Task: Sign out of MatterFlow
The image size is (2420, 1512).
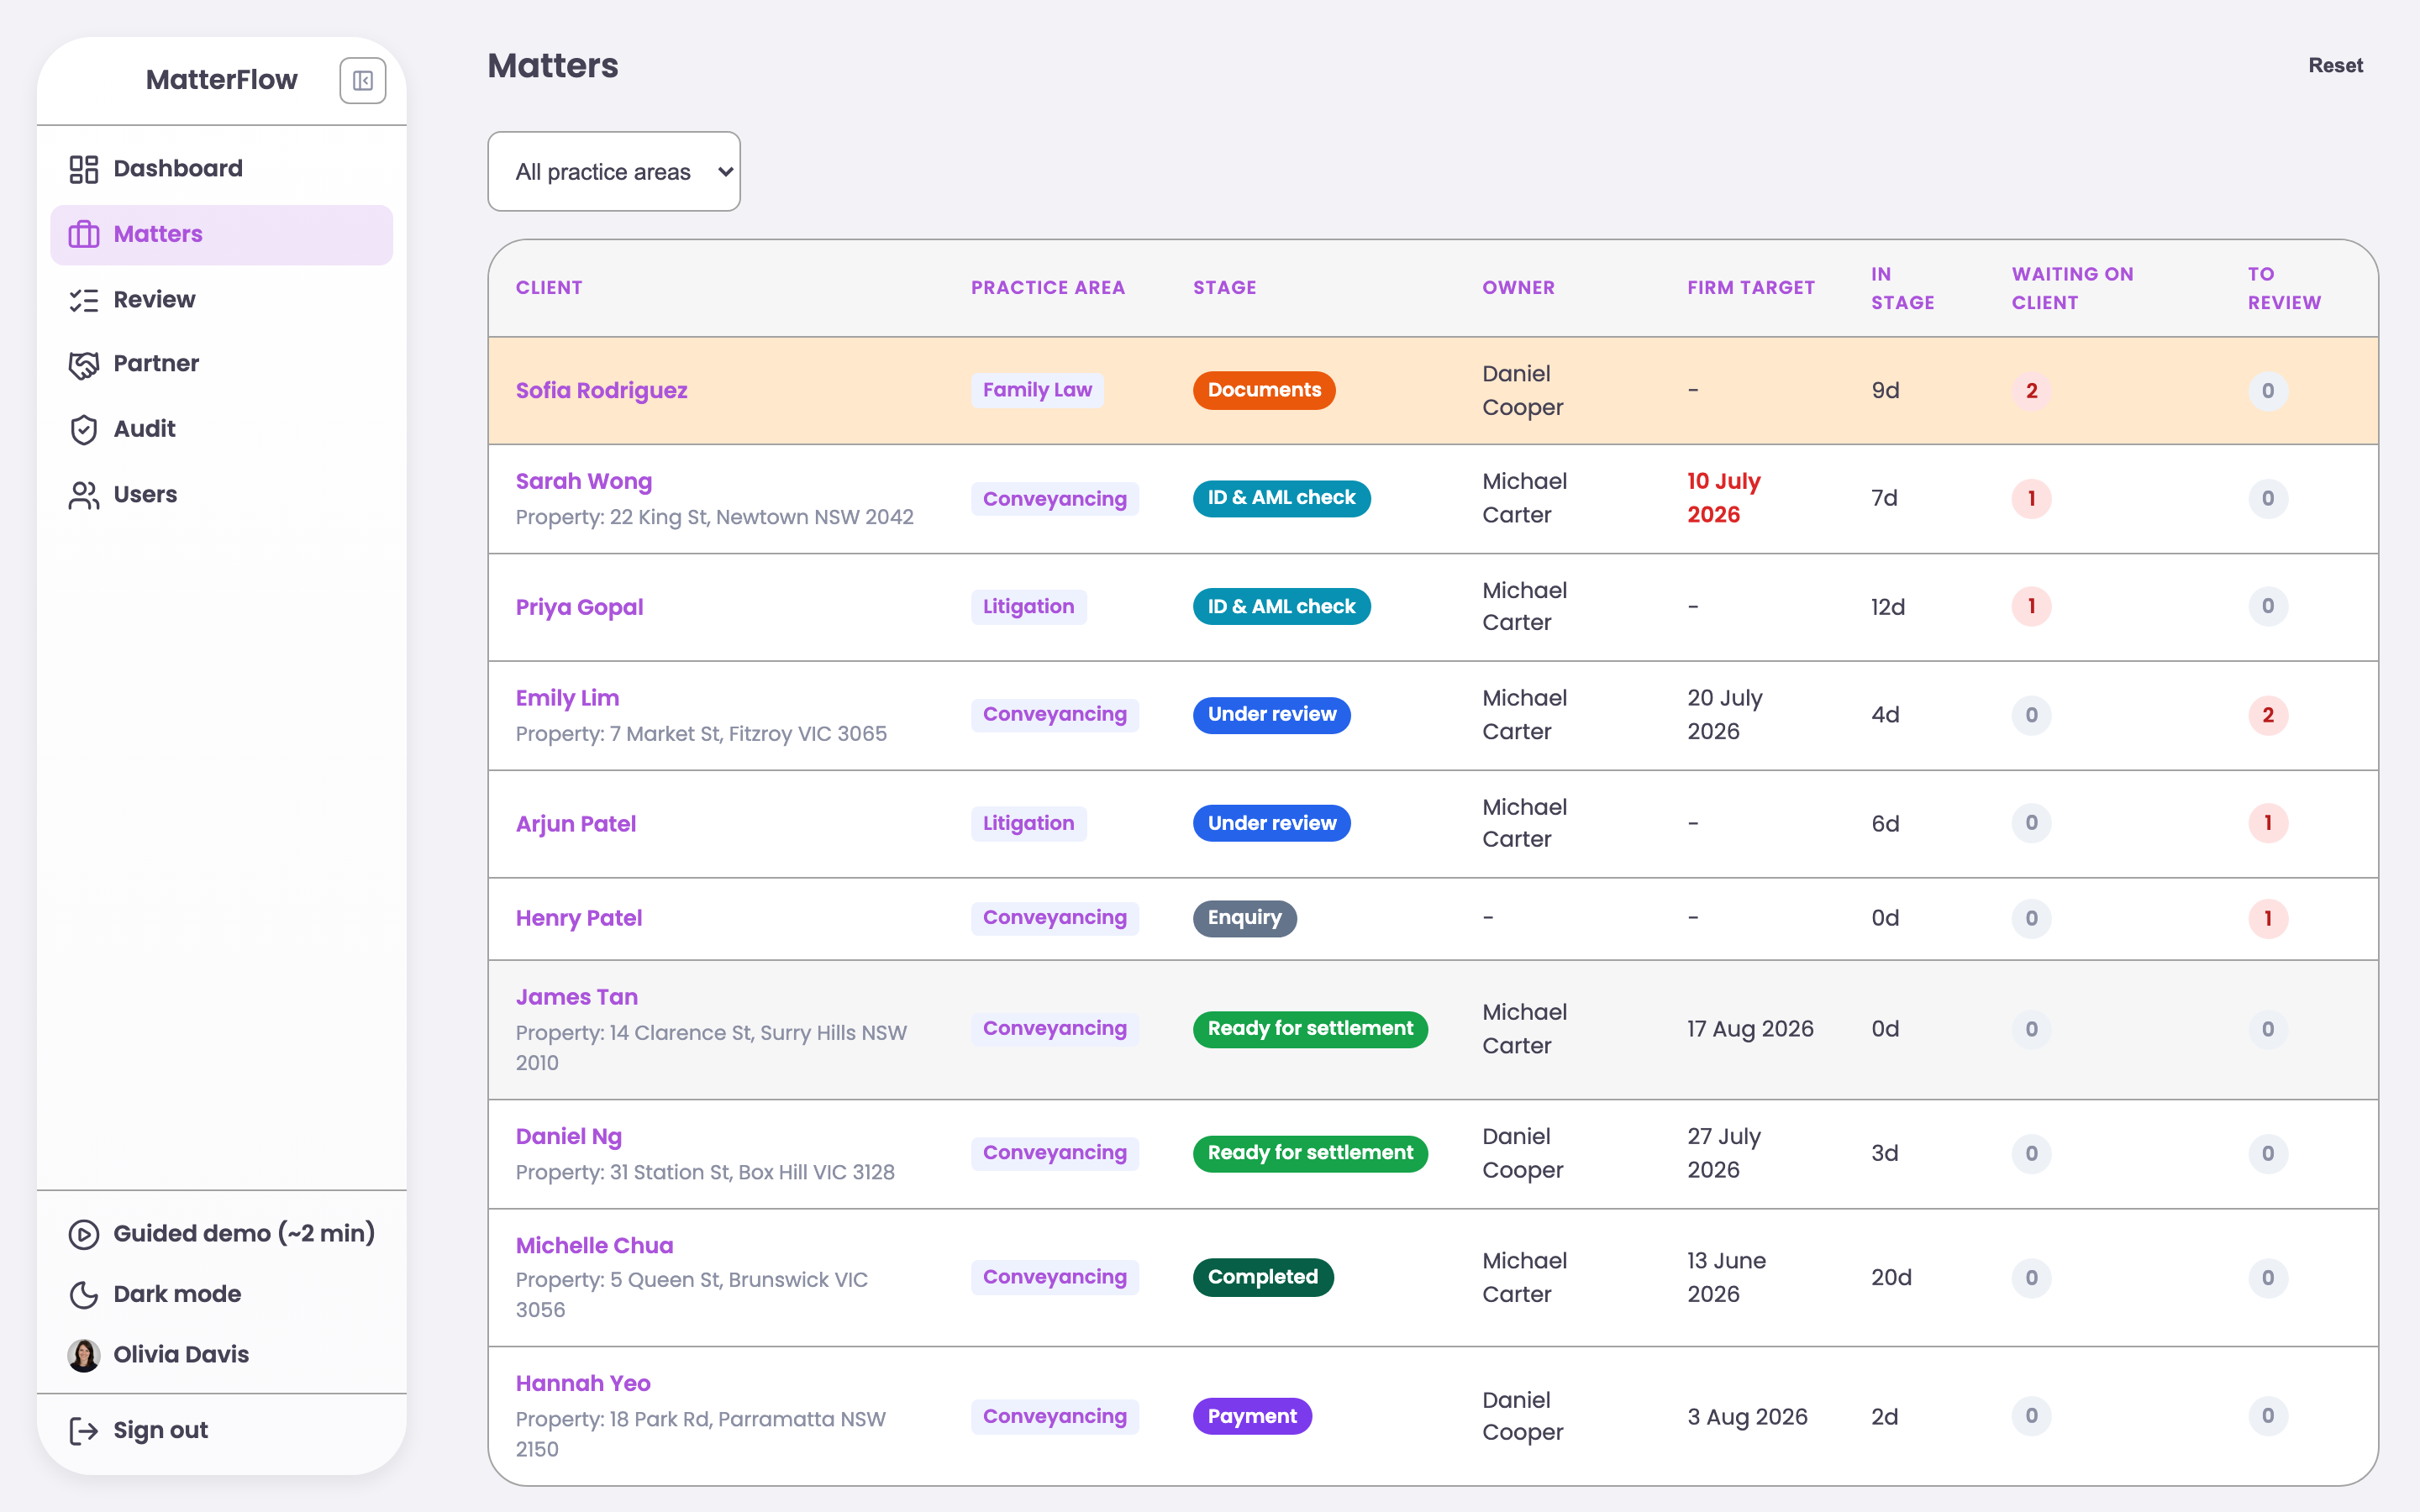Action: coord(221,1431)
